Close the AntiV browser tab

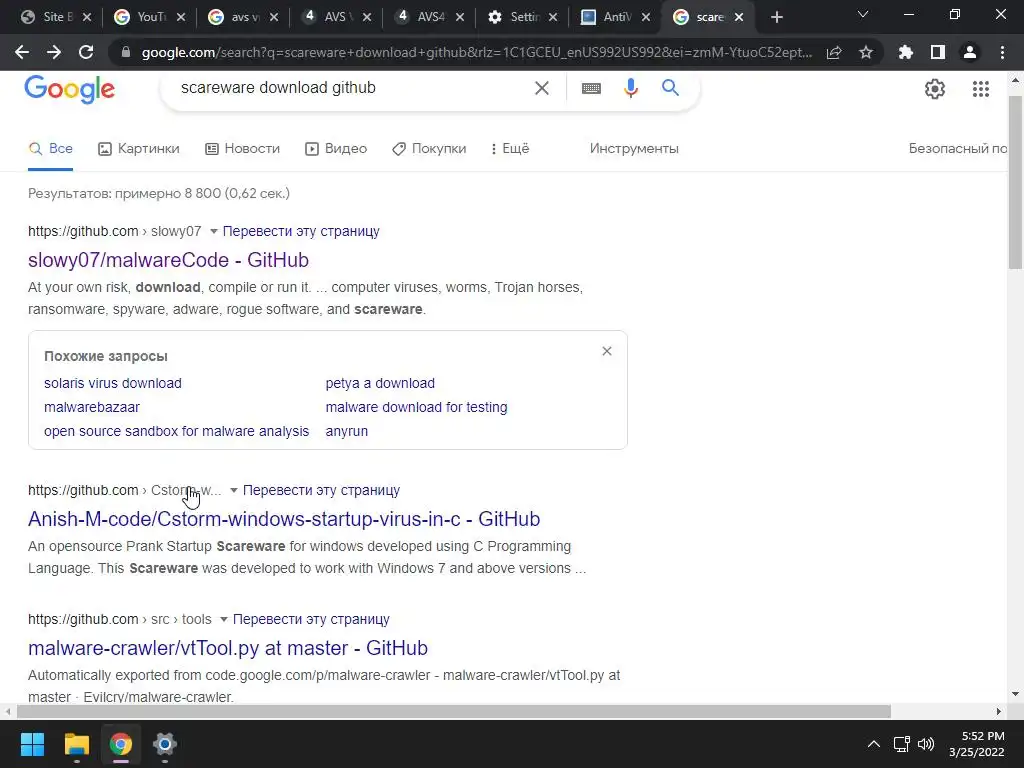pos(645,17)
